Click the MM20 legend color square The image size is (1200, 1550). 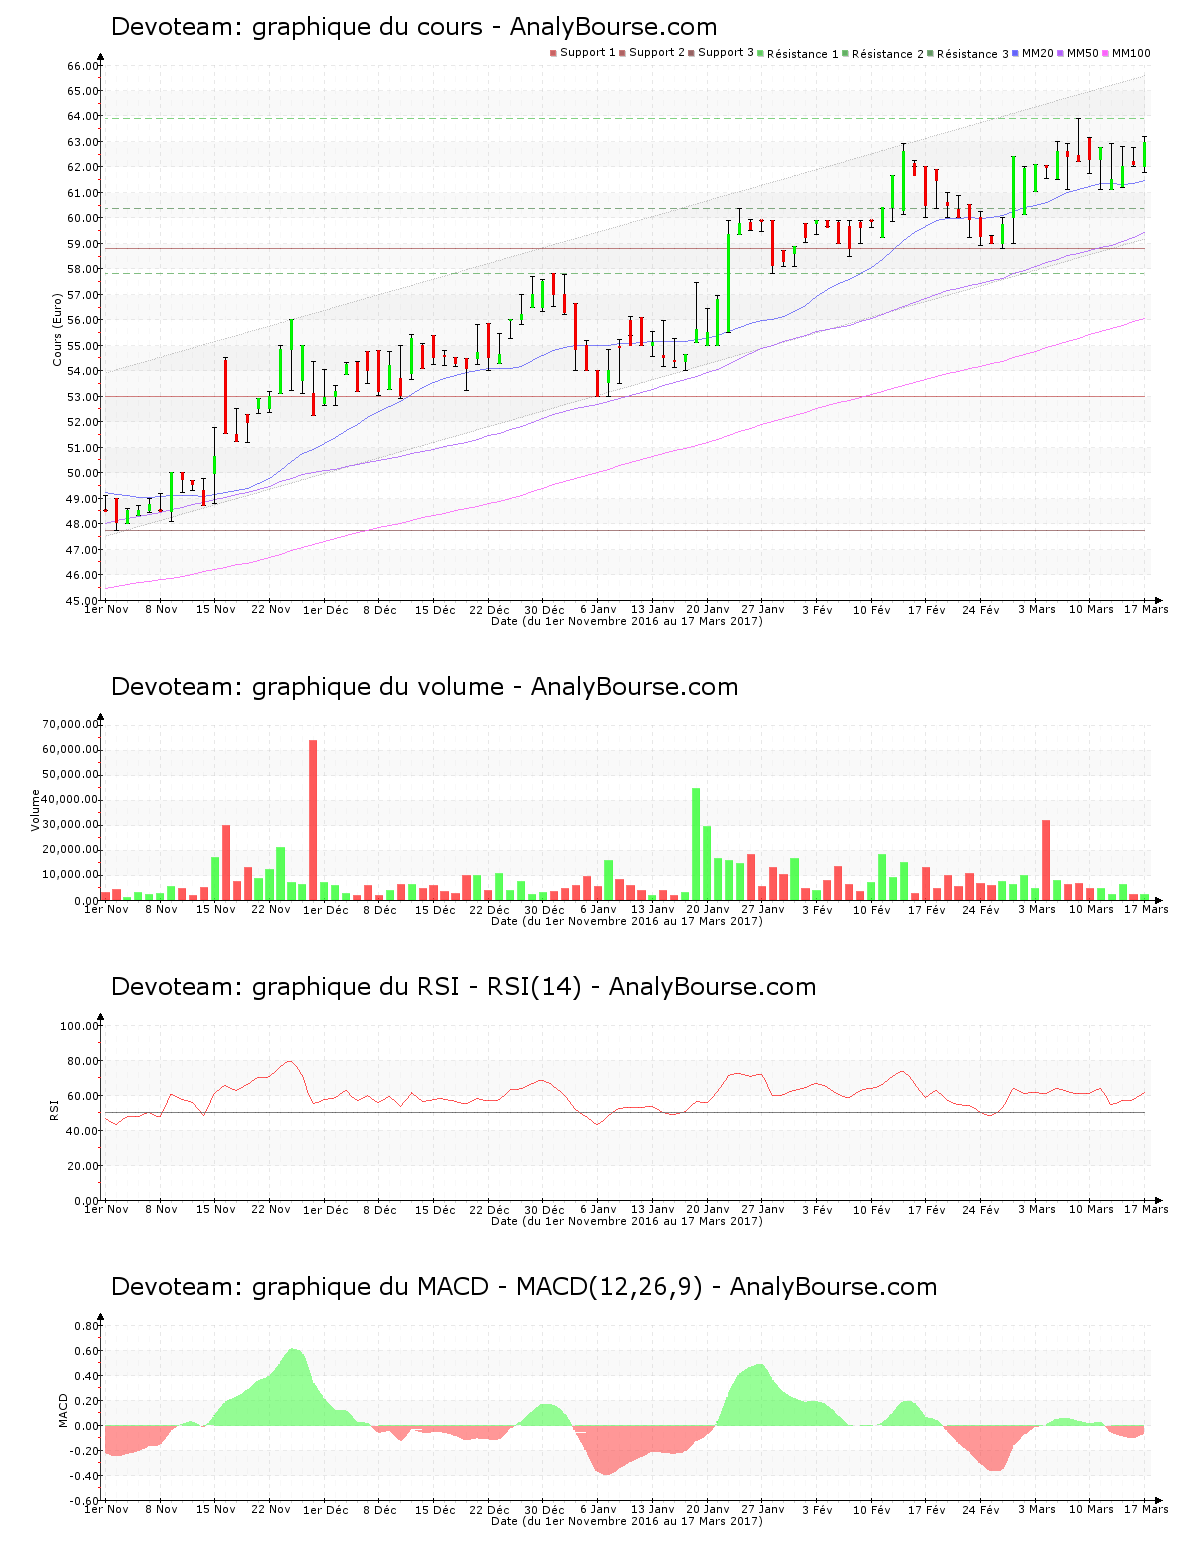click(1016, 53)
